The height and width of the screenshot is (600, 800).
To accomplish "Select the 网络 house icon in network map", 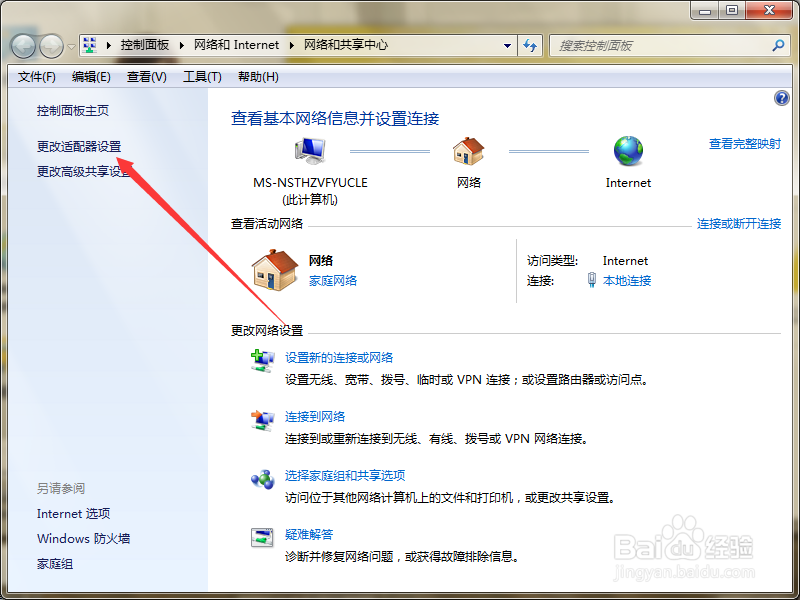I will click(468, 150).
